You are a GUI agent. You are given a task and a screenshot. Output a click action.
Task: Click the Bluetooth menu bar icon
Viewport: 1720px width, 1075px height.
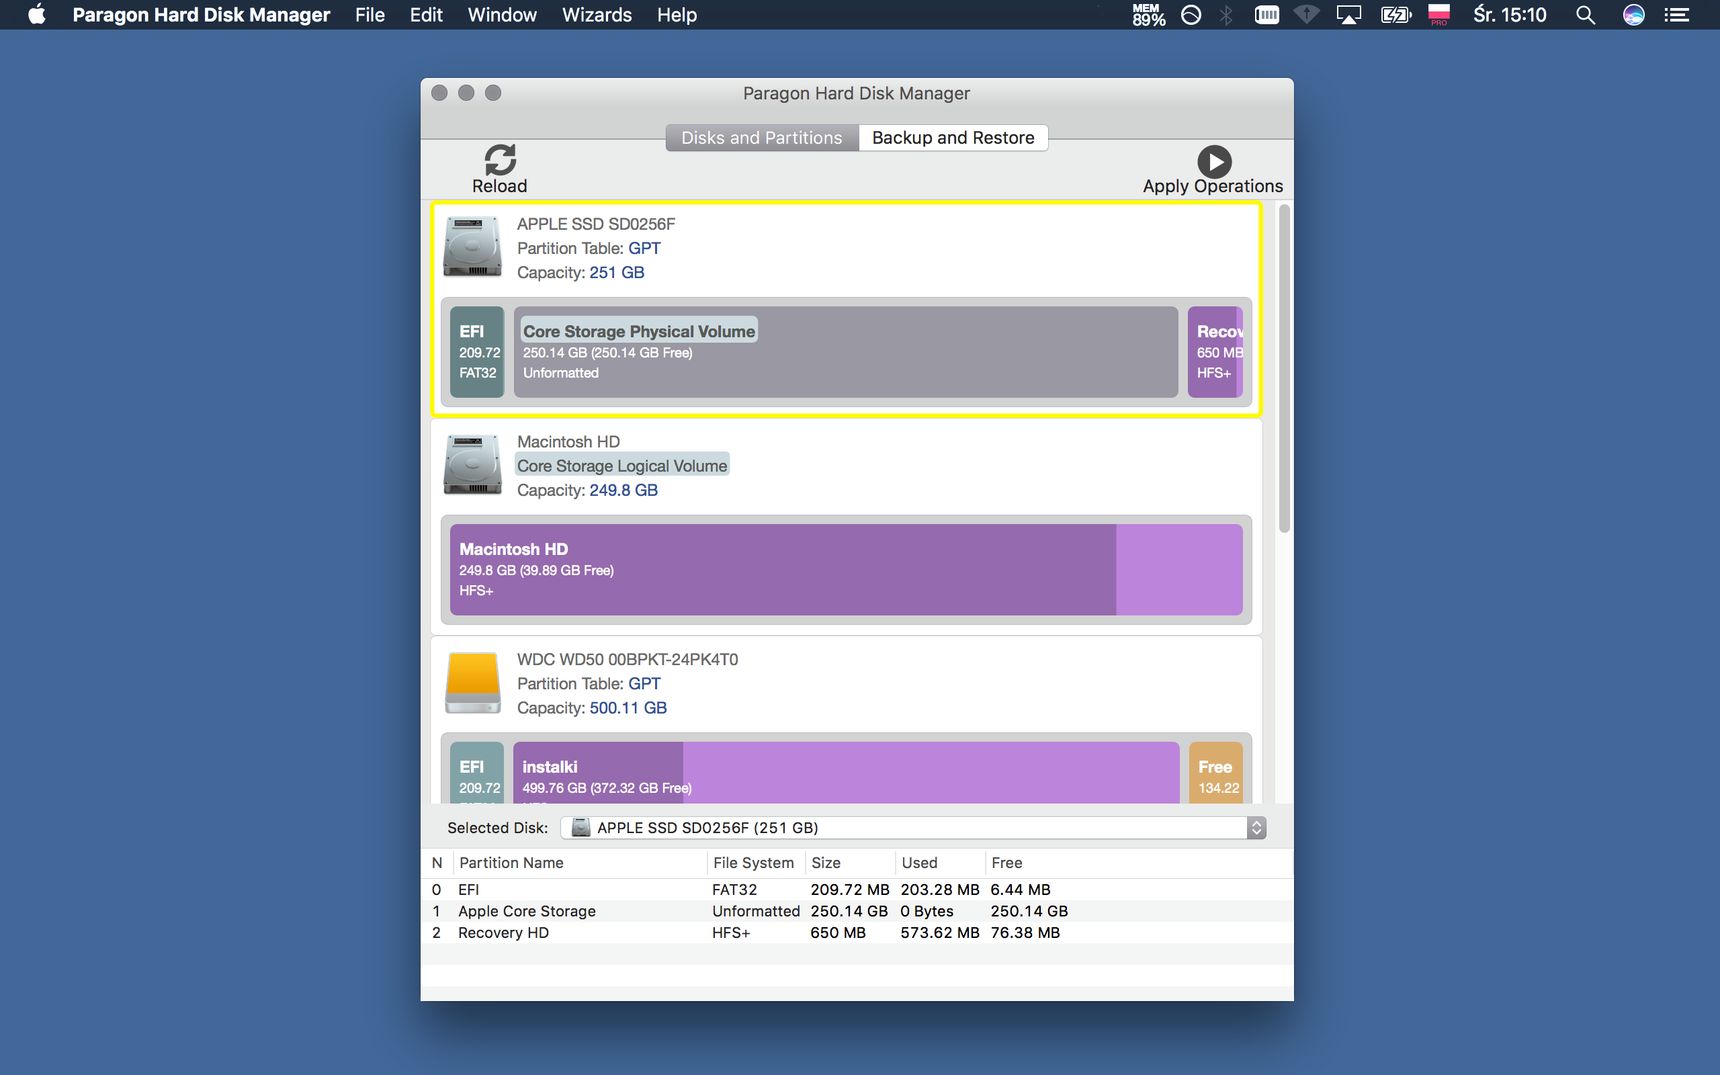coord(1226,15)
